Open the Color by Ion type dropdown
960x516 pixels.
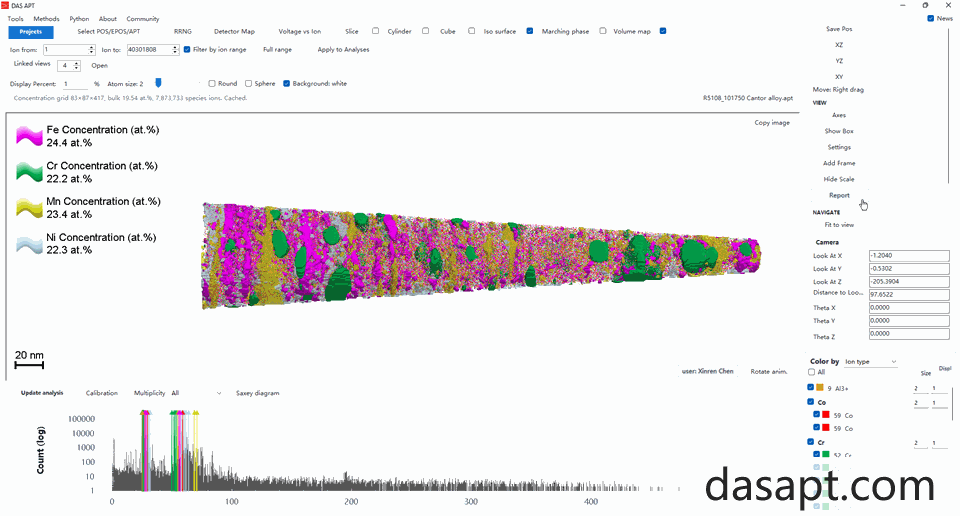[871, 362]
